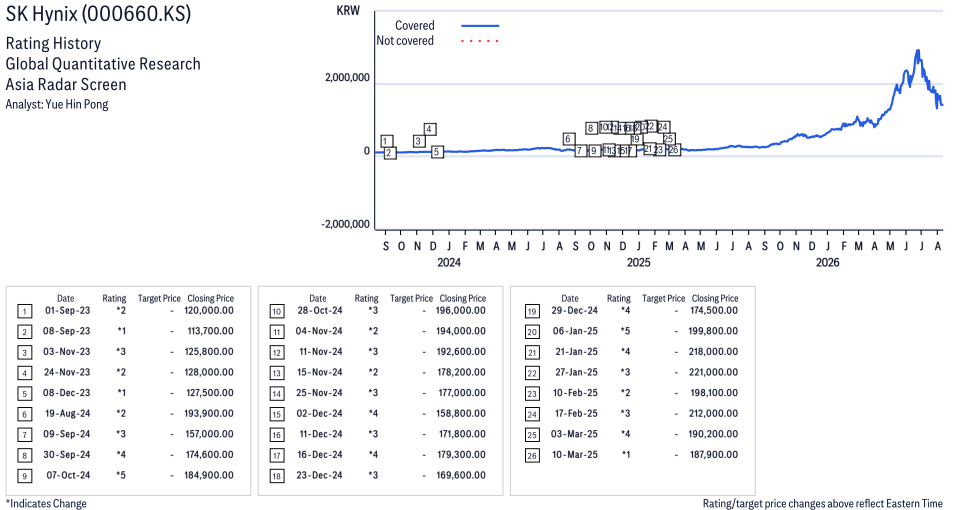
Task: Click chart marker 5 on the price line
Action: click(437, 152)
